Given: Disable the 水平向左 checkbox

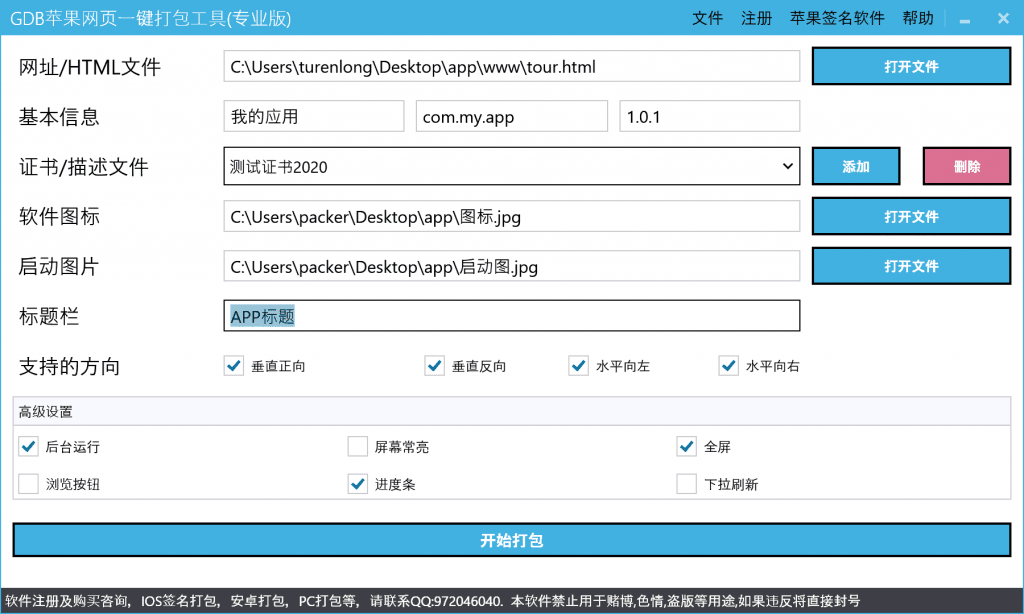Looking at the screenshot, I should pos(579,366).
